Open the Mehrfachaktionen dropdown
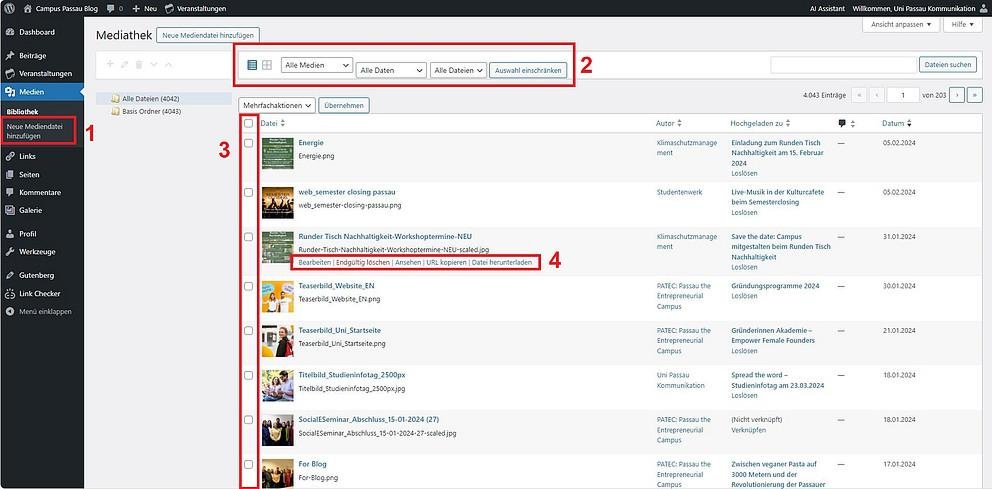The height and width of the screenshot is (489, 992). (x=277, y=105)
